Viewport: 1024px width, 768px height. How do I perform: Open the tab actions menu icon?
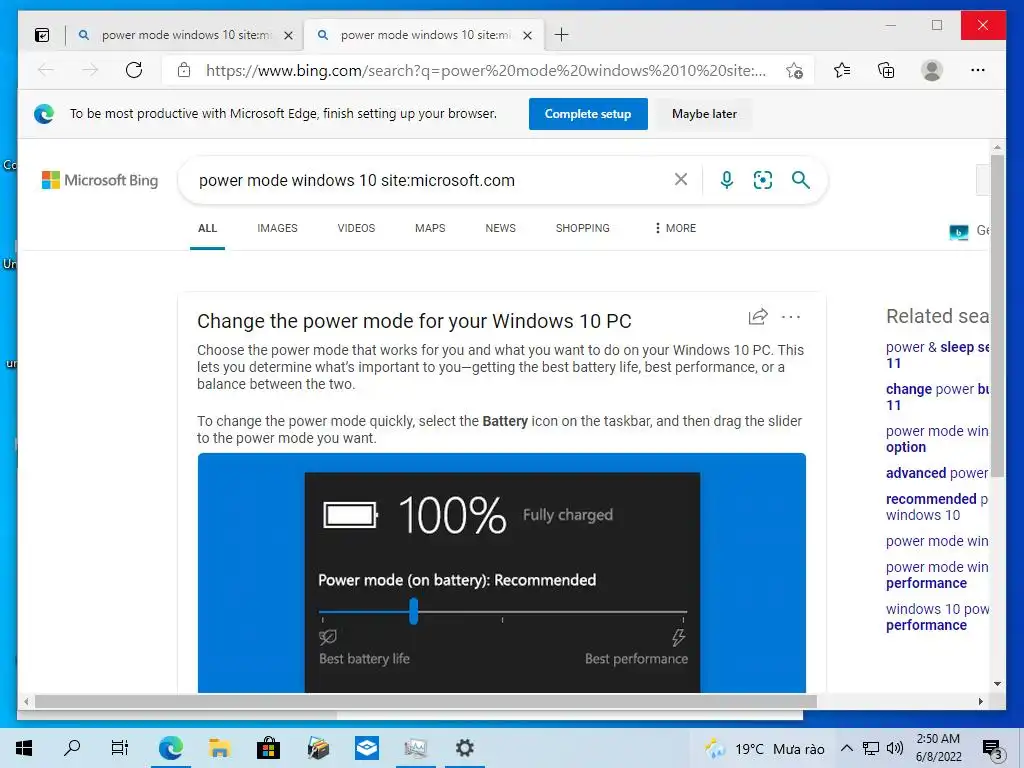42,35
